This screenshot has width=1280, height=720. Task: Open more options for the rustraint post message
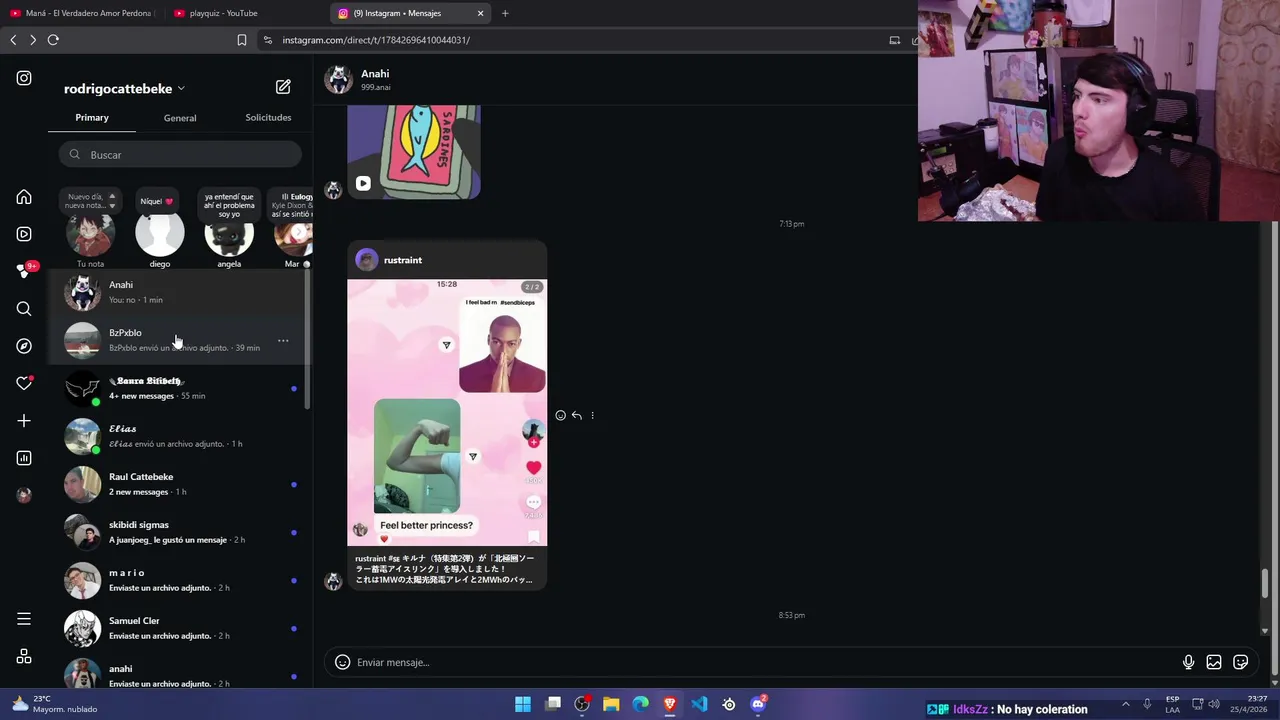[592, 415]
